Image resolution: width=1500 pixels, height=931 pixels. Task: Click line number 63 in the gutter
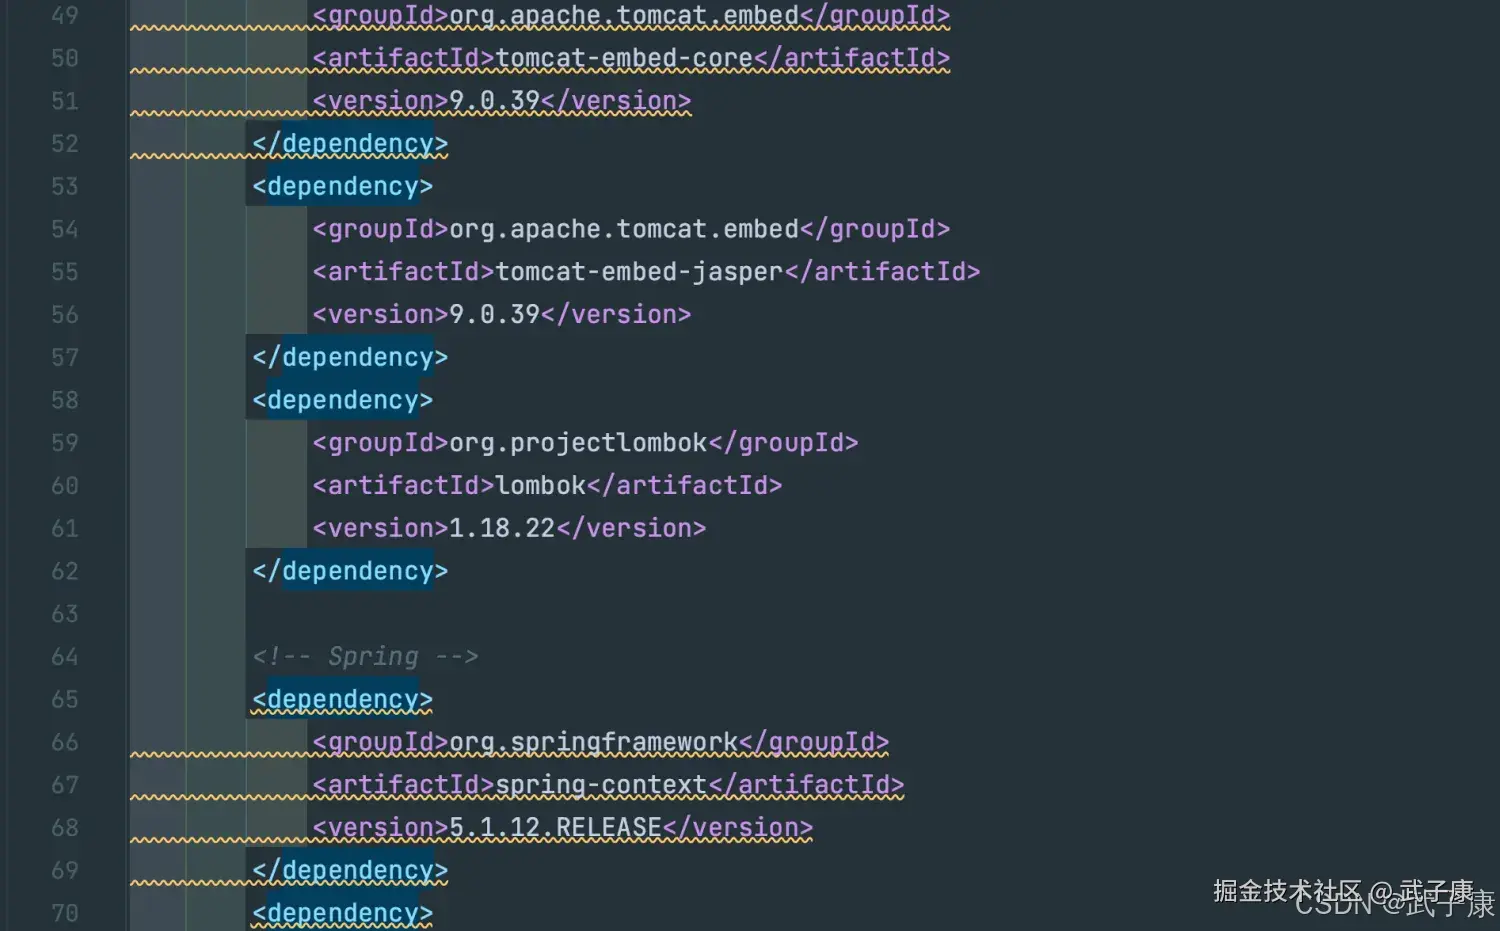[65, 614]
